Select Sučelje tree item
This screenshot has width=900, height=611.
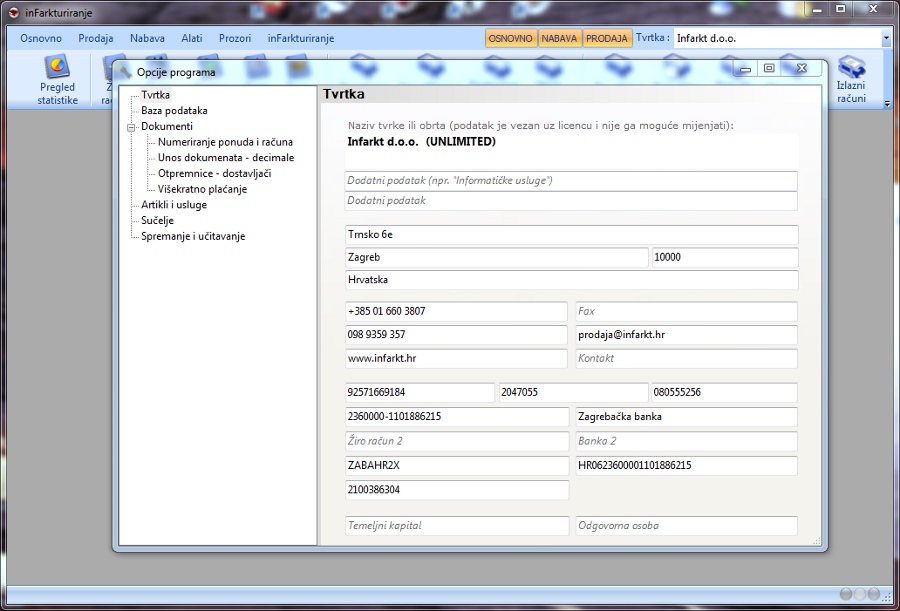[157, 220]
